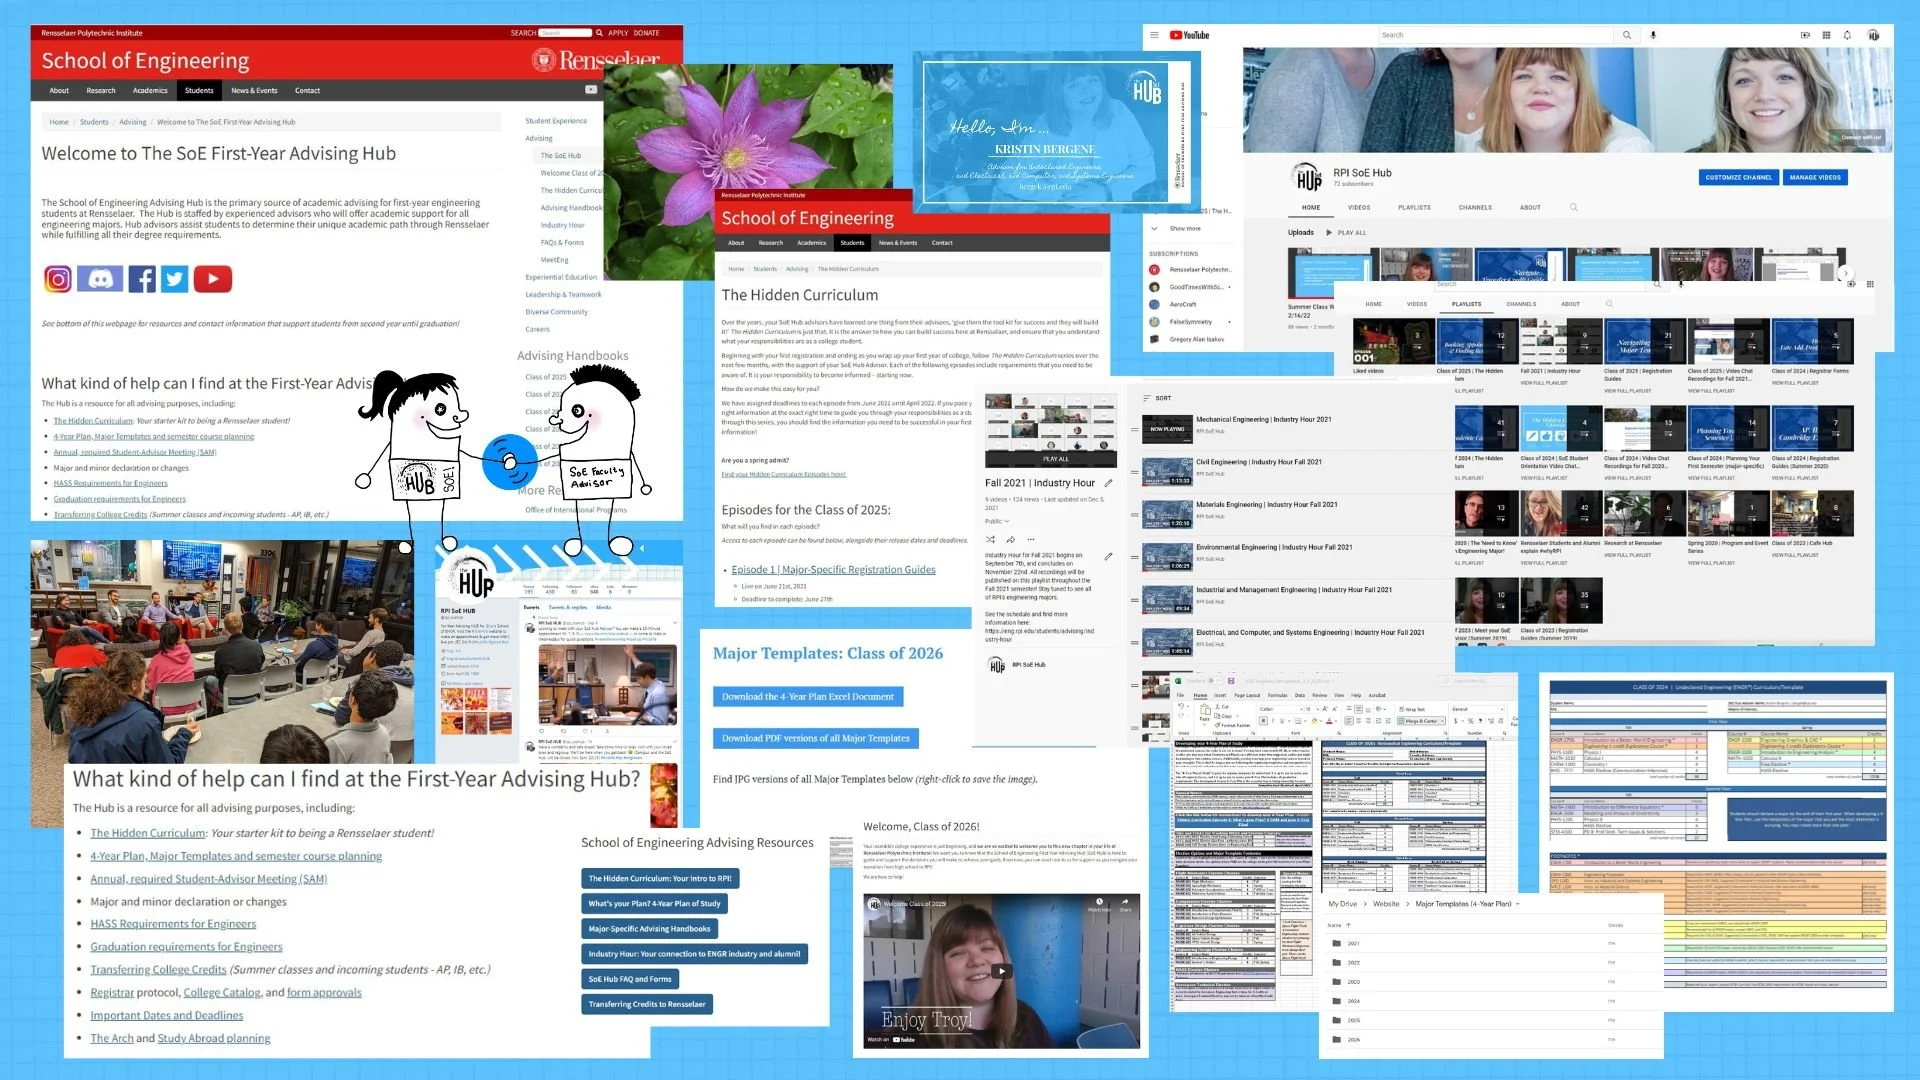Open the Study Abroad planning link

point(214,1039)
